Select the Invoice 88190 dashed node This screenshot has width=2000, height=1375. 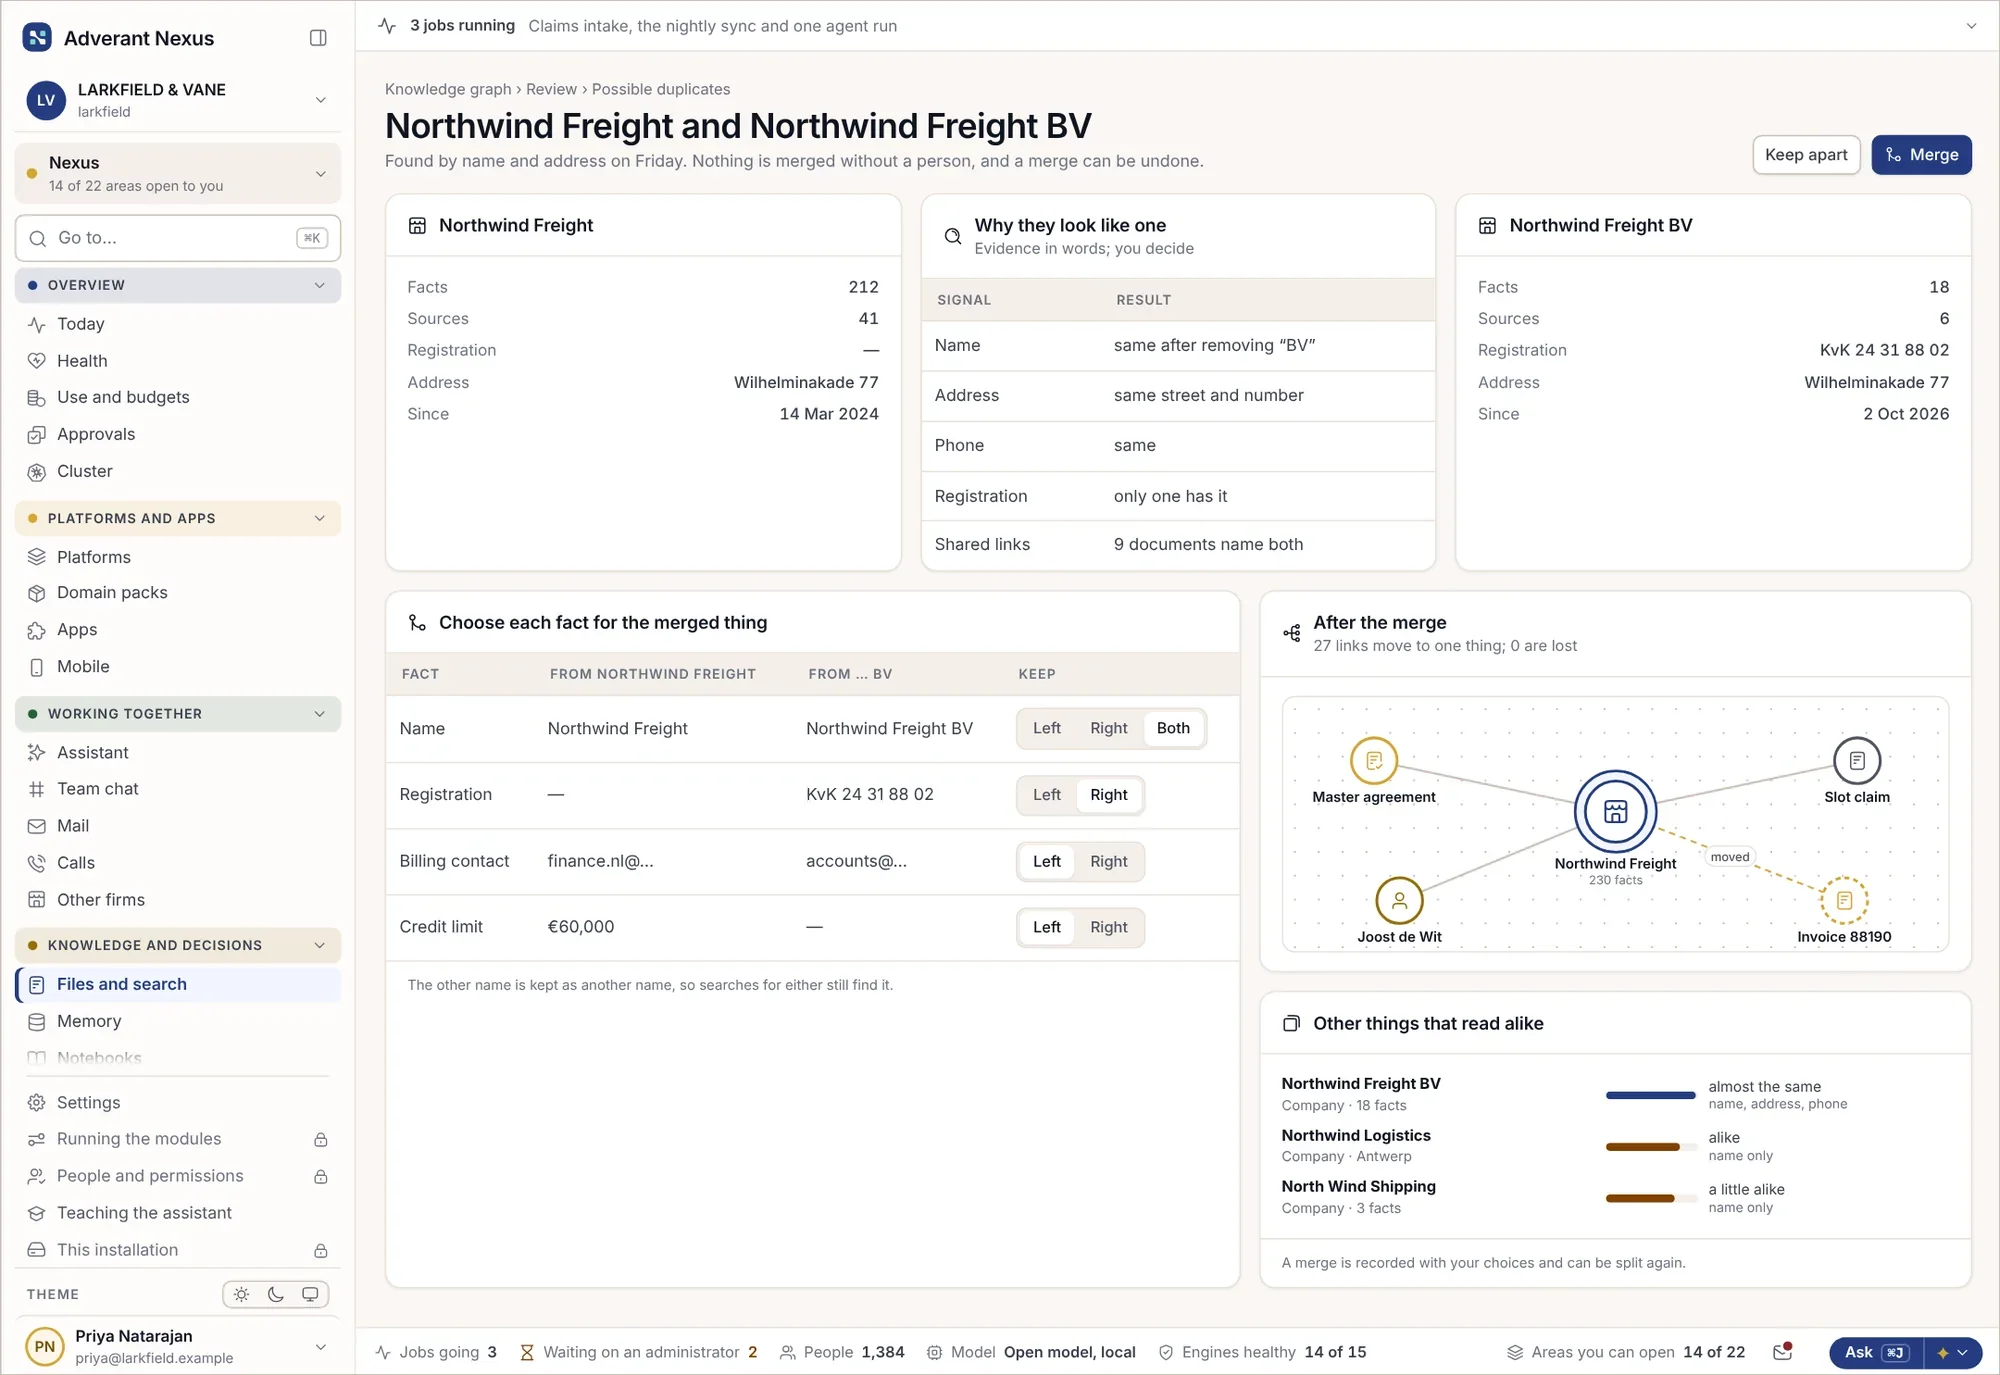[1844, 901]
